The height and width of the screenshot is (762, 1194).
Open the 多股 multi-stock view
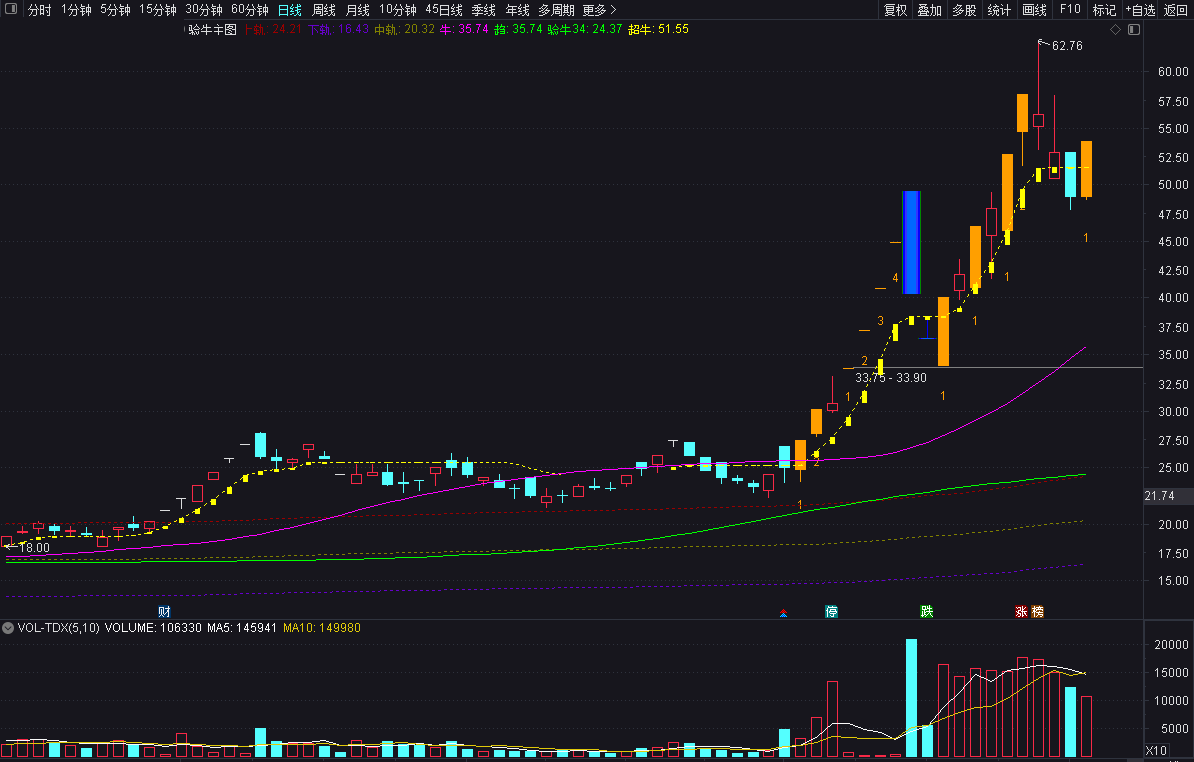click(964, 10)
